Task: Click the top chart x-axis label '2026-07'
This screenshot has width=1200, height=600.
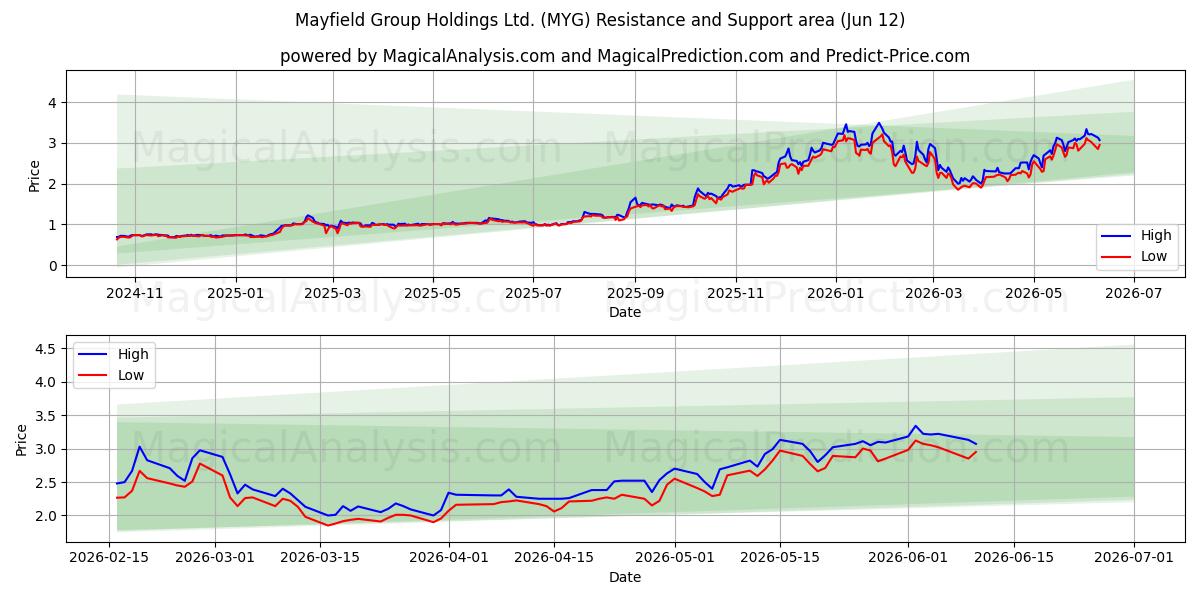Action: (1134, 293)
